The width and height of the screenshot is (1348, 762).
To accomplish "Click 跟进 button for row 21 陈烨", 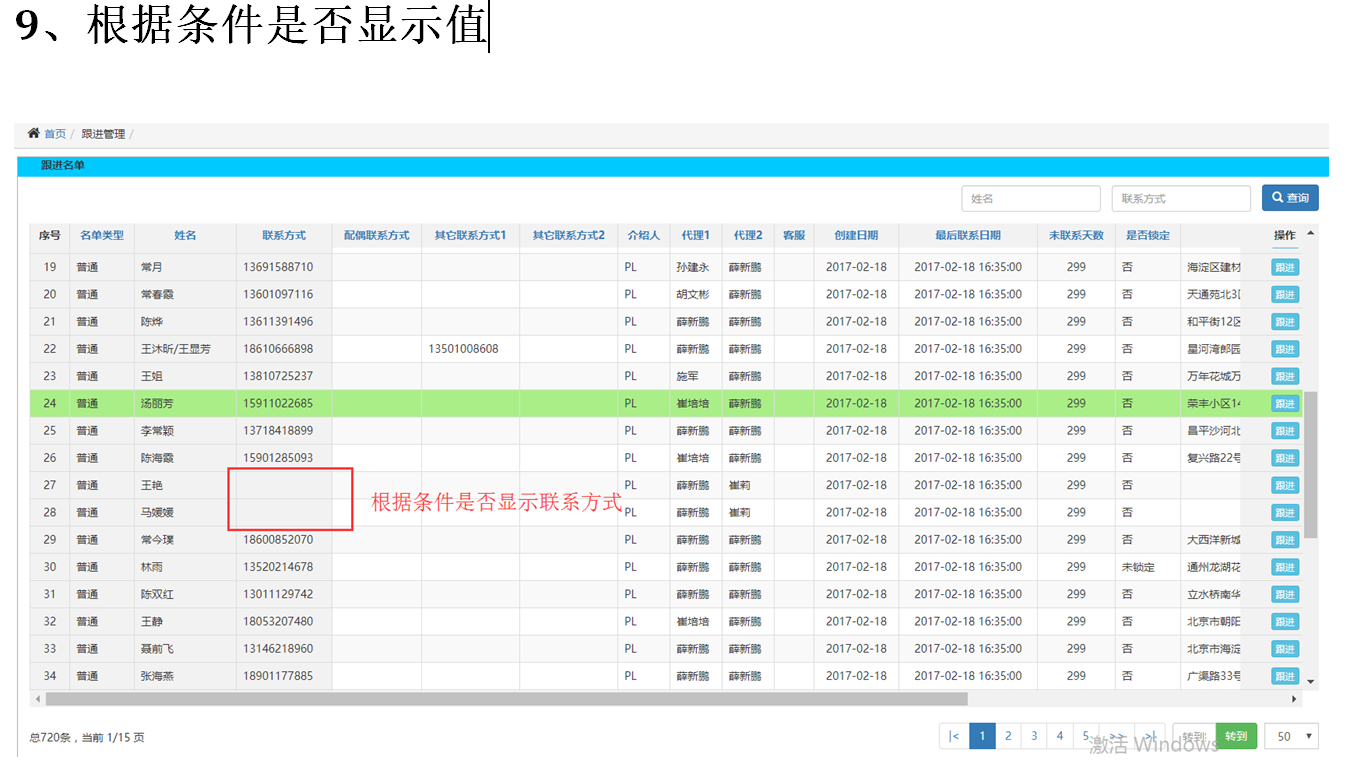I will pyautogui.click(x=1285, y=322).
